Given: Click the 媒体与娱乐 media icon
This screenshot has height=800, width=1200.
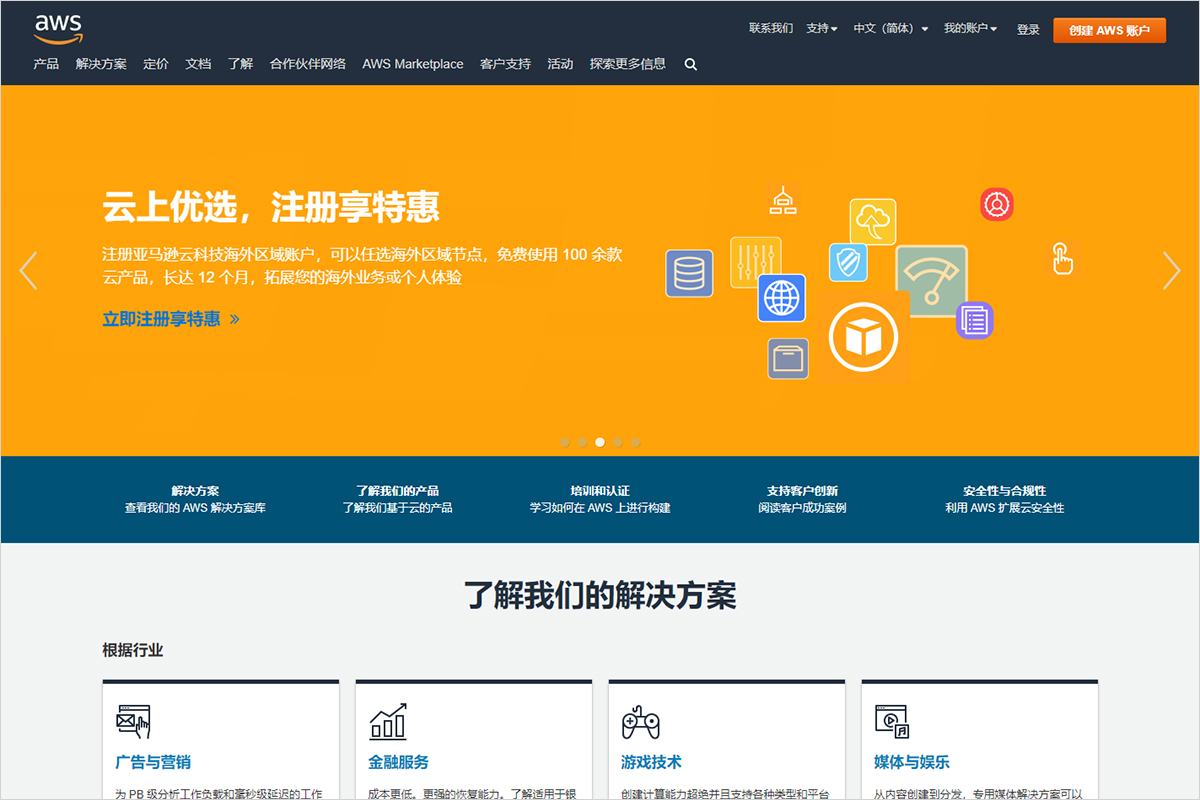Looking at the screenshot, I should click(x=892, y=721).
